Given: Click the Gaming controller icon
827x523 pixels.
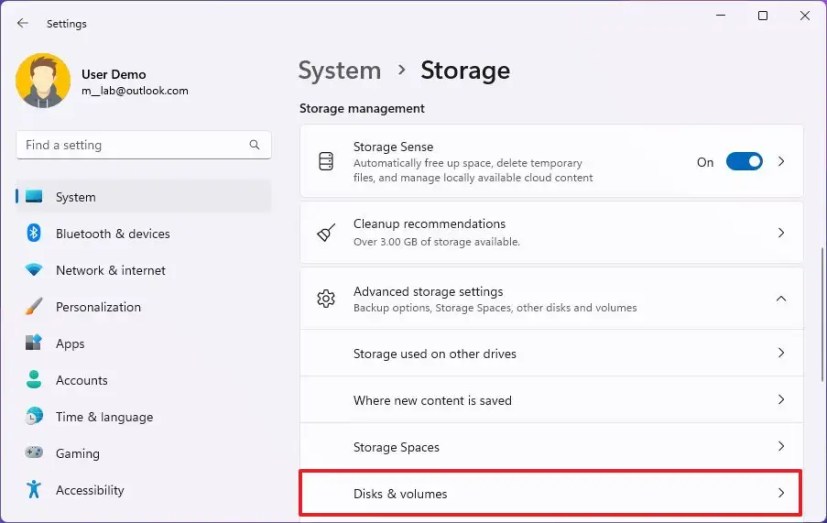Looking at the screenshot, I should (34, 452).
